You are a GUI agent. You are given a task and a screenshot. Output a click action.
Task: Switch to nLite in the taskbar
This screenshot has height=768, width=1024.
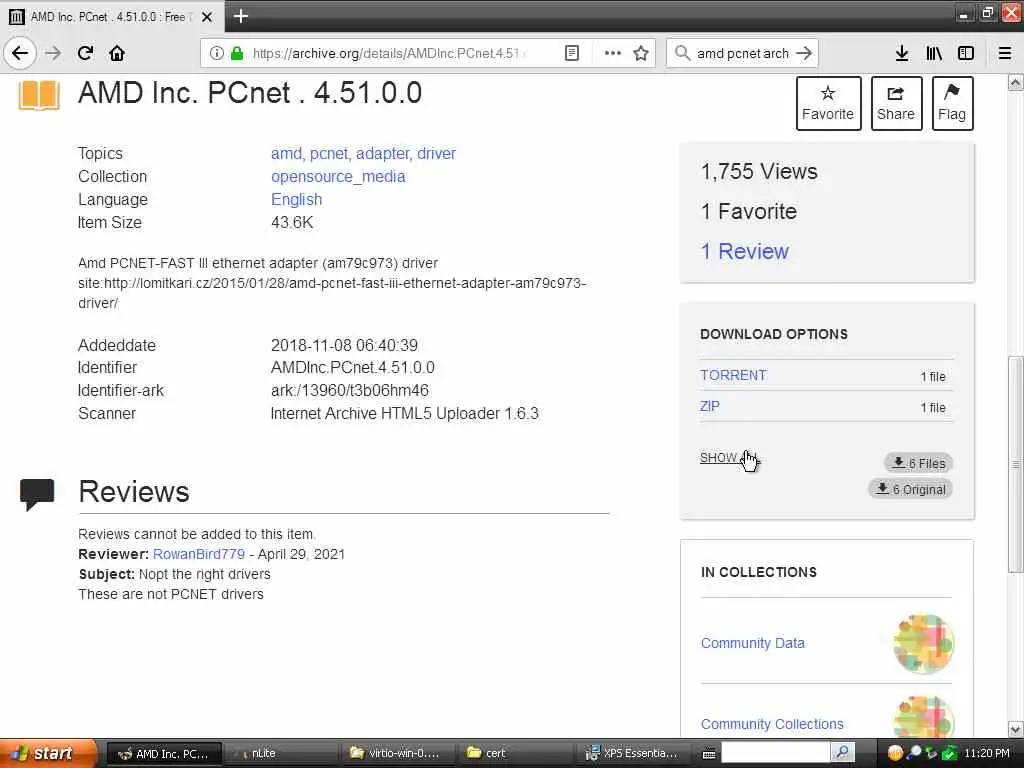tap(281, 754)
